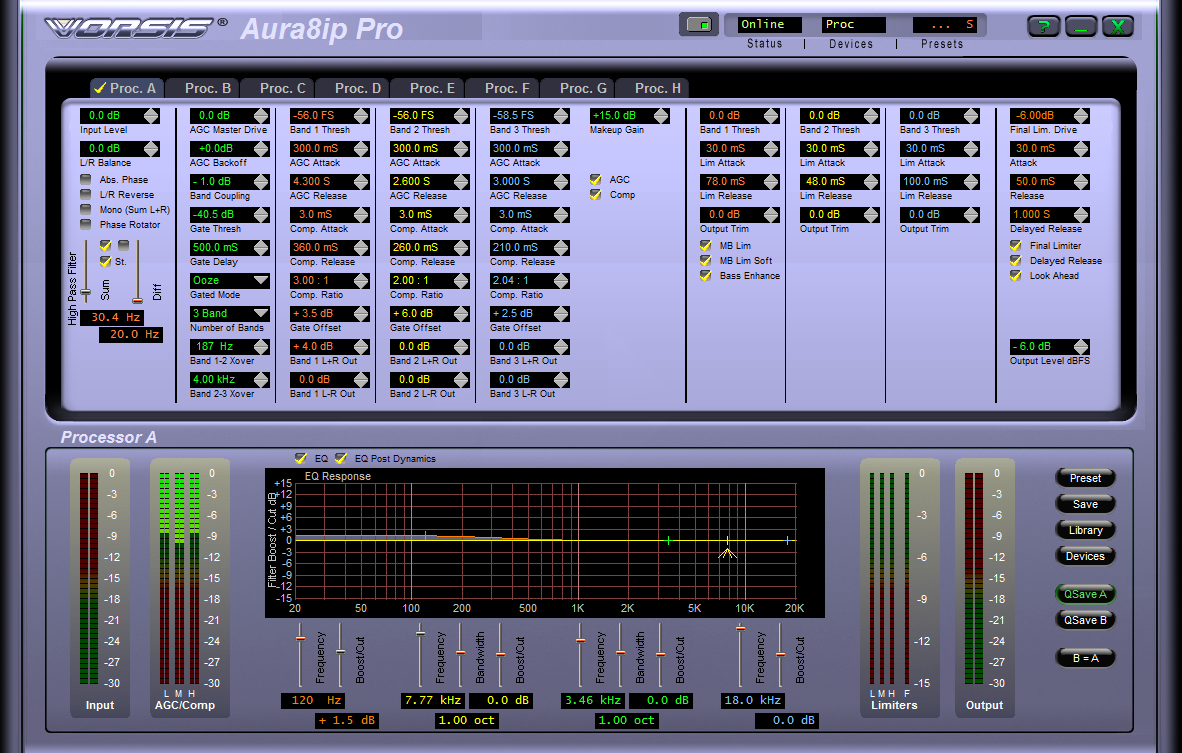Click the Gate Thresh stepper arrows

pyautogui.click(x=261, y=215)
